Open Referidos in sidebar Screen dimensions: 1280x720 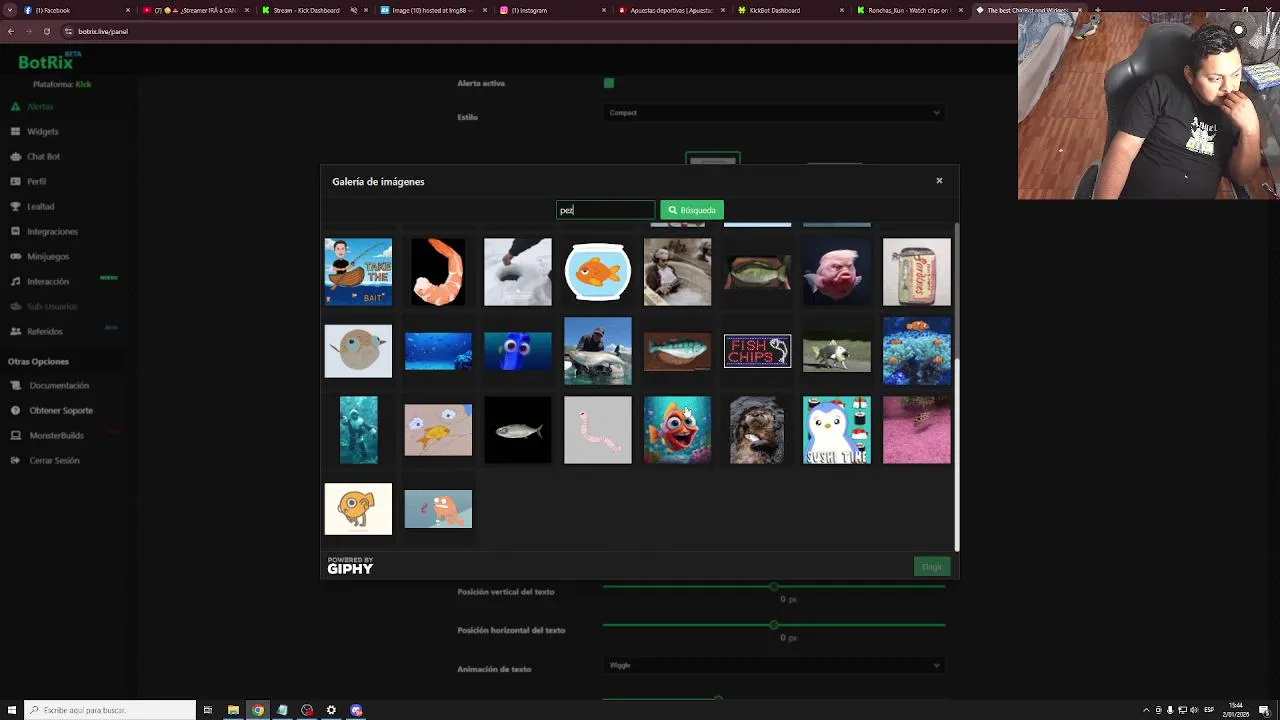(x=45, y=331)
